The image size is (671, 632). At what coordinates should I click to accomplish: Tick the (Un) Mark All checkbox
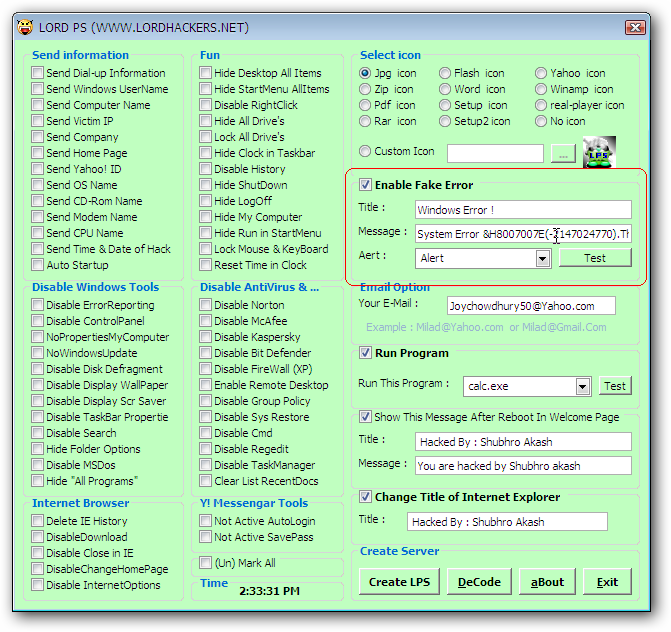tap(205, 563)
